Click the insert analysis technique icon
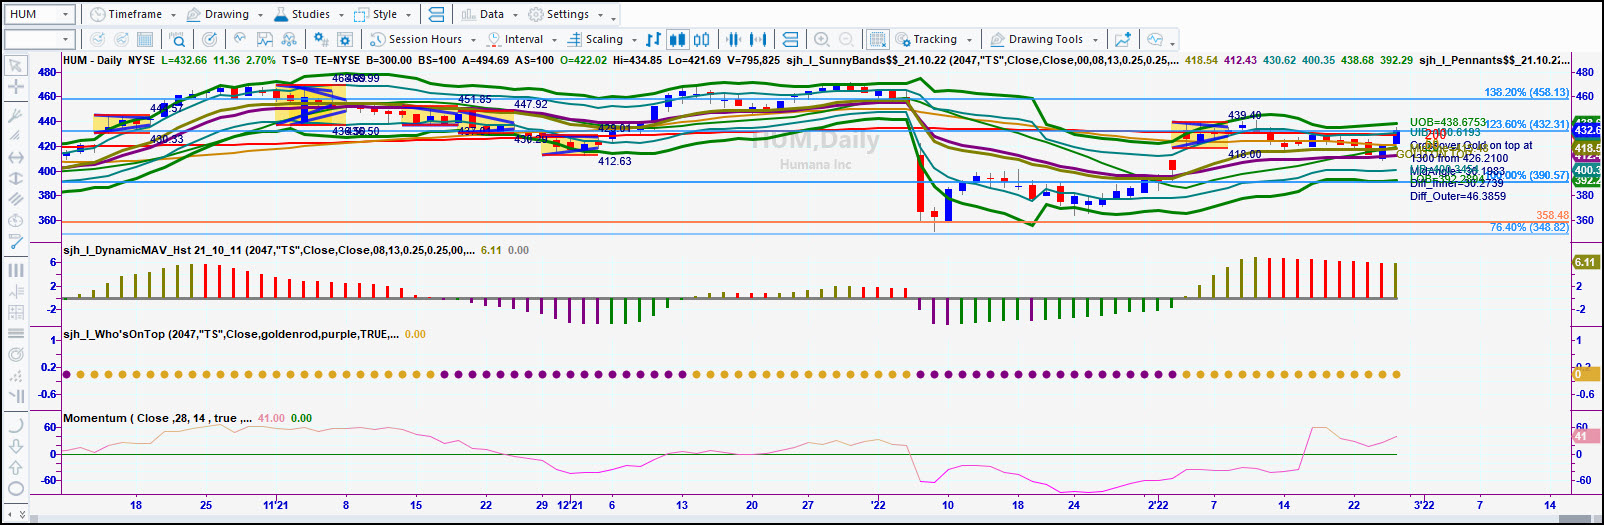 [x=240, y=39]
